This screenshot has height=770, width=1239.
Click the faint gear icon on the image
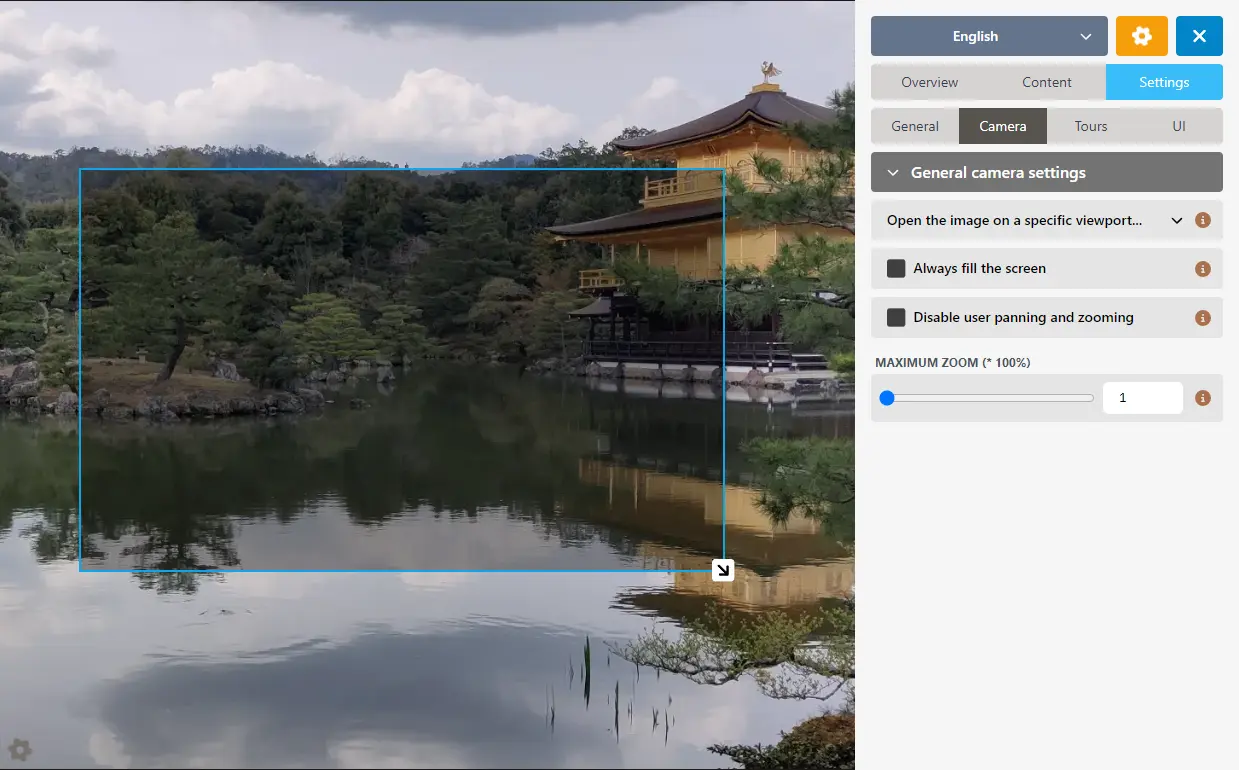pyautogui.click(x=20, y=748)
